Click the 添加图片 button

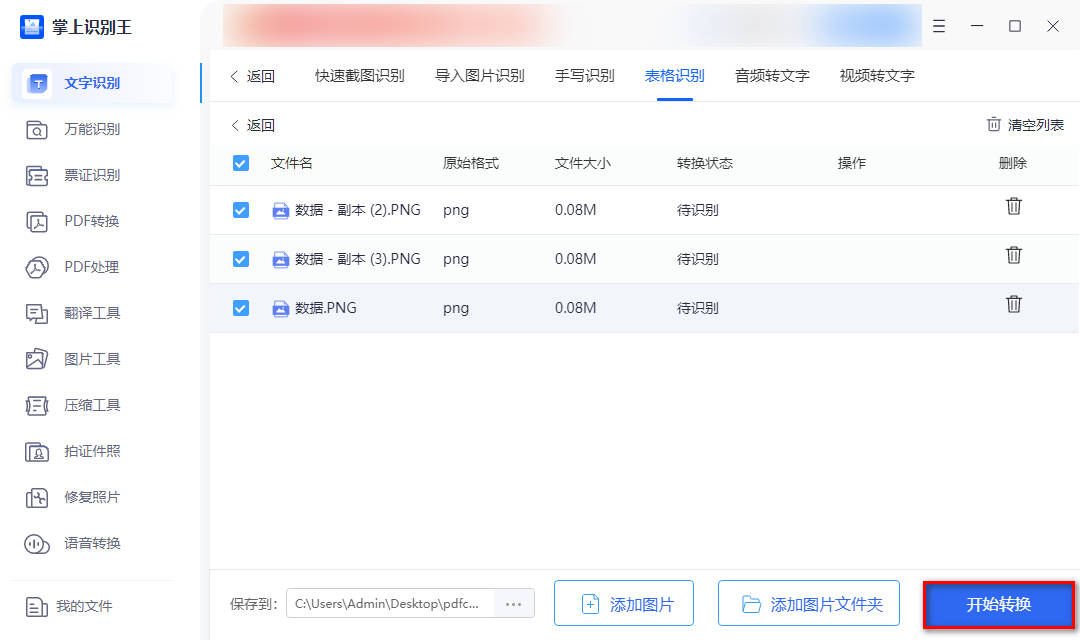pos(624,603)
